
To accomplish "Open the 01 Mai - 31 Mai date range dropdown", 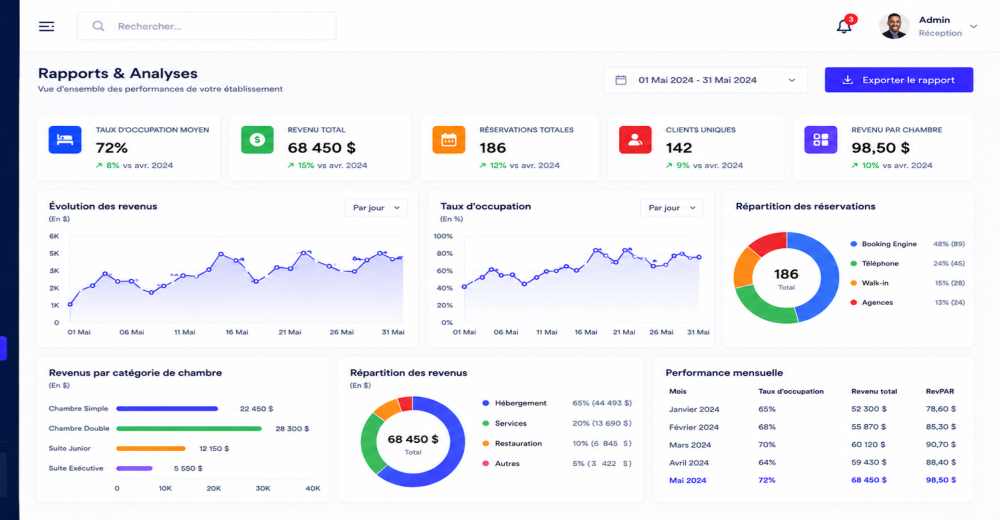I will 705,80.
